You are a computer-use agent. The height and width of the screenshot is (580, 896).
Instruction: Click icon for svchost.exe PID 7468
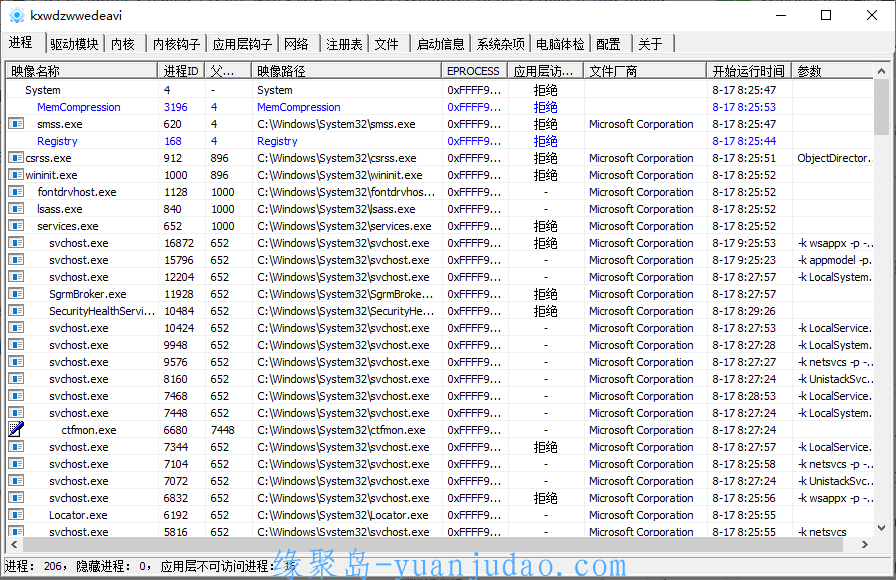coord(16,395)
